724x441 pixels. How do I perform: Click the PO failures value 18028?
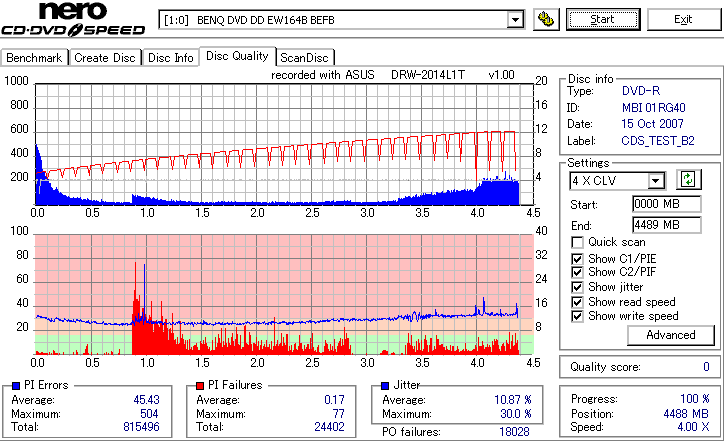[x=514, y=432]
